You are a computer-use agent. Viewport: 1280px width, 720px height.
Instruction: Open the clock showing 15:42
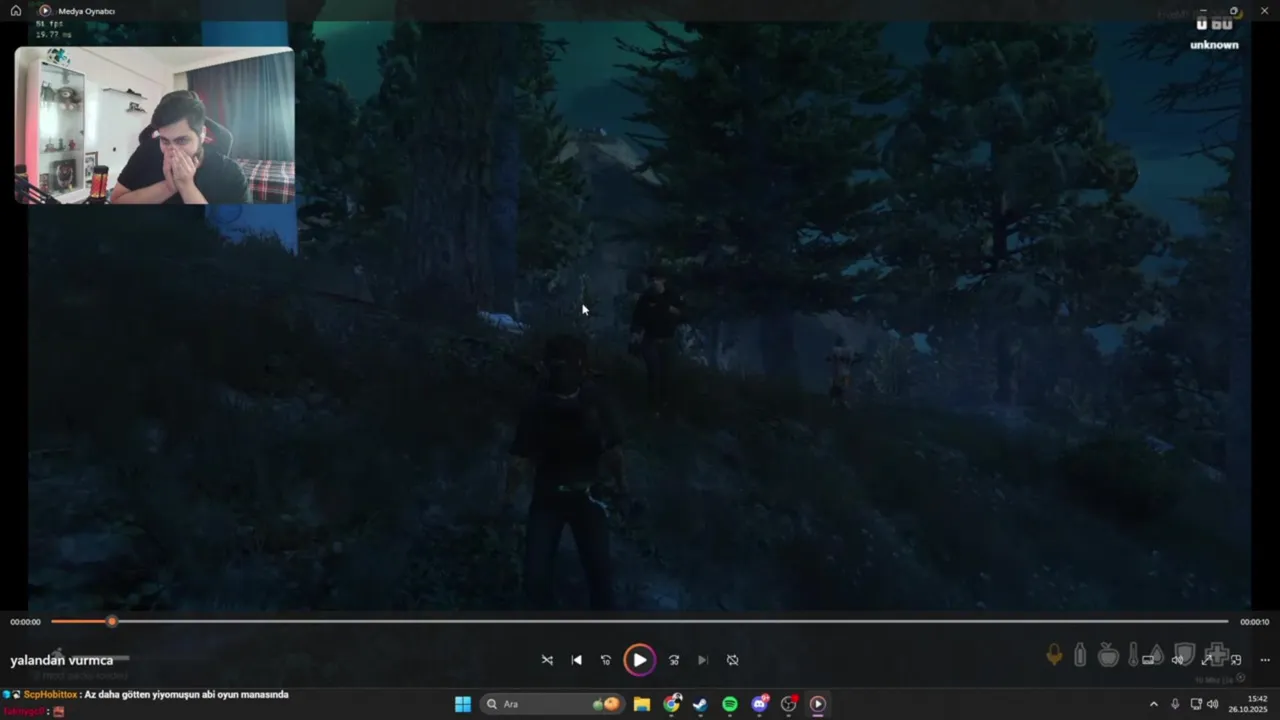point(1250,704)
